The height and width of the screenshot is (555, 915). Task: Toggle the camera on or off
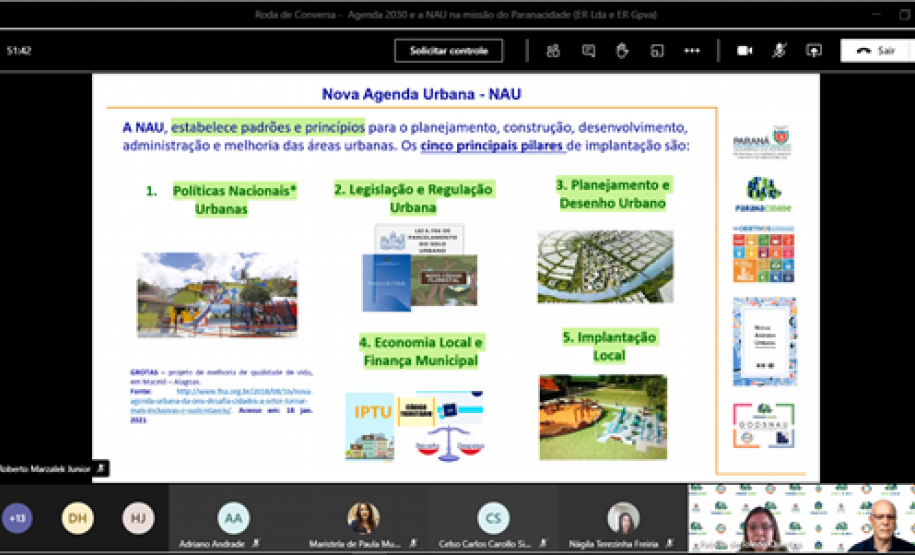(745, 51)
